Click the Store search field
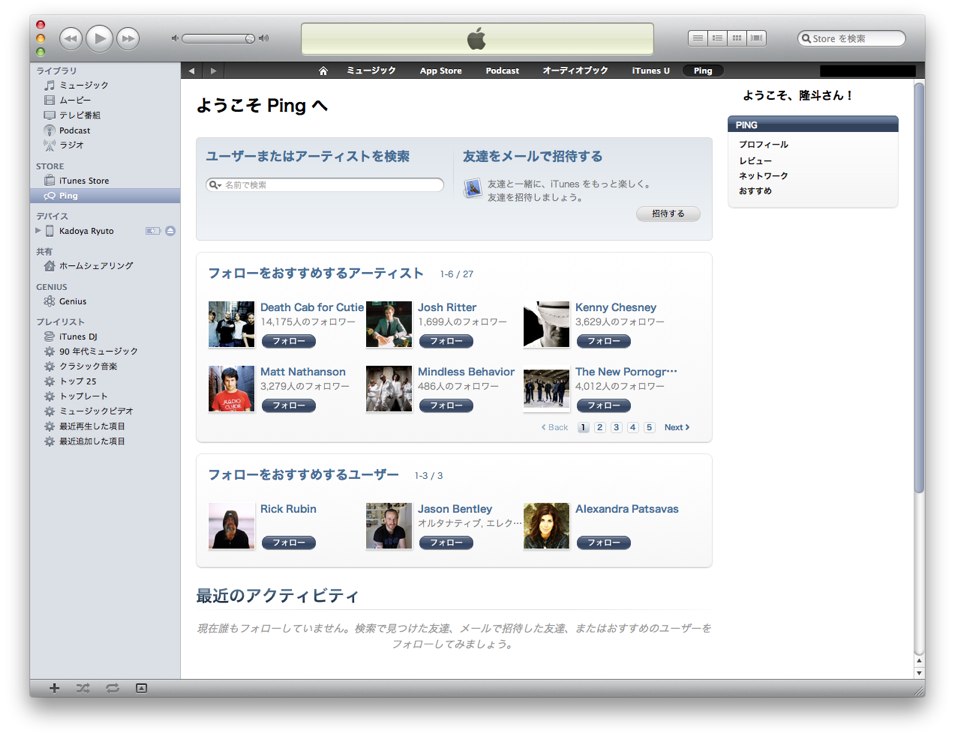Screen dimensions: 955x742 (851, 38)
